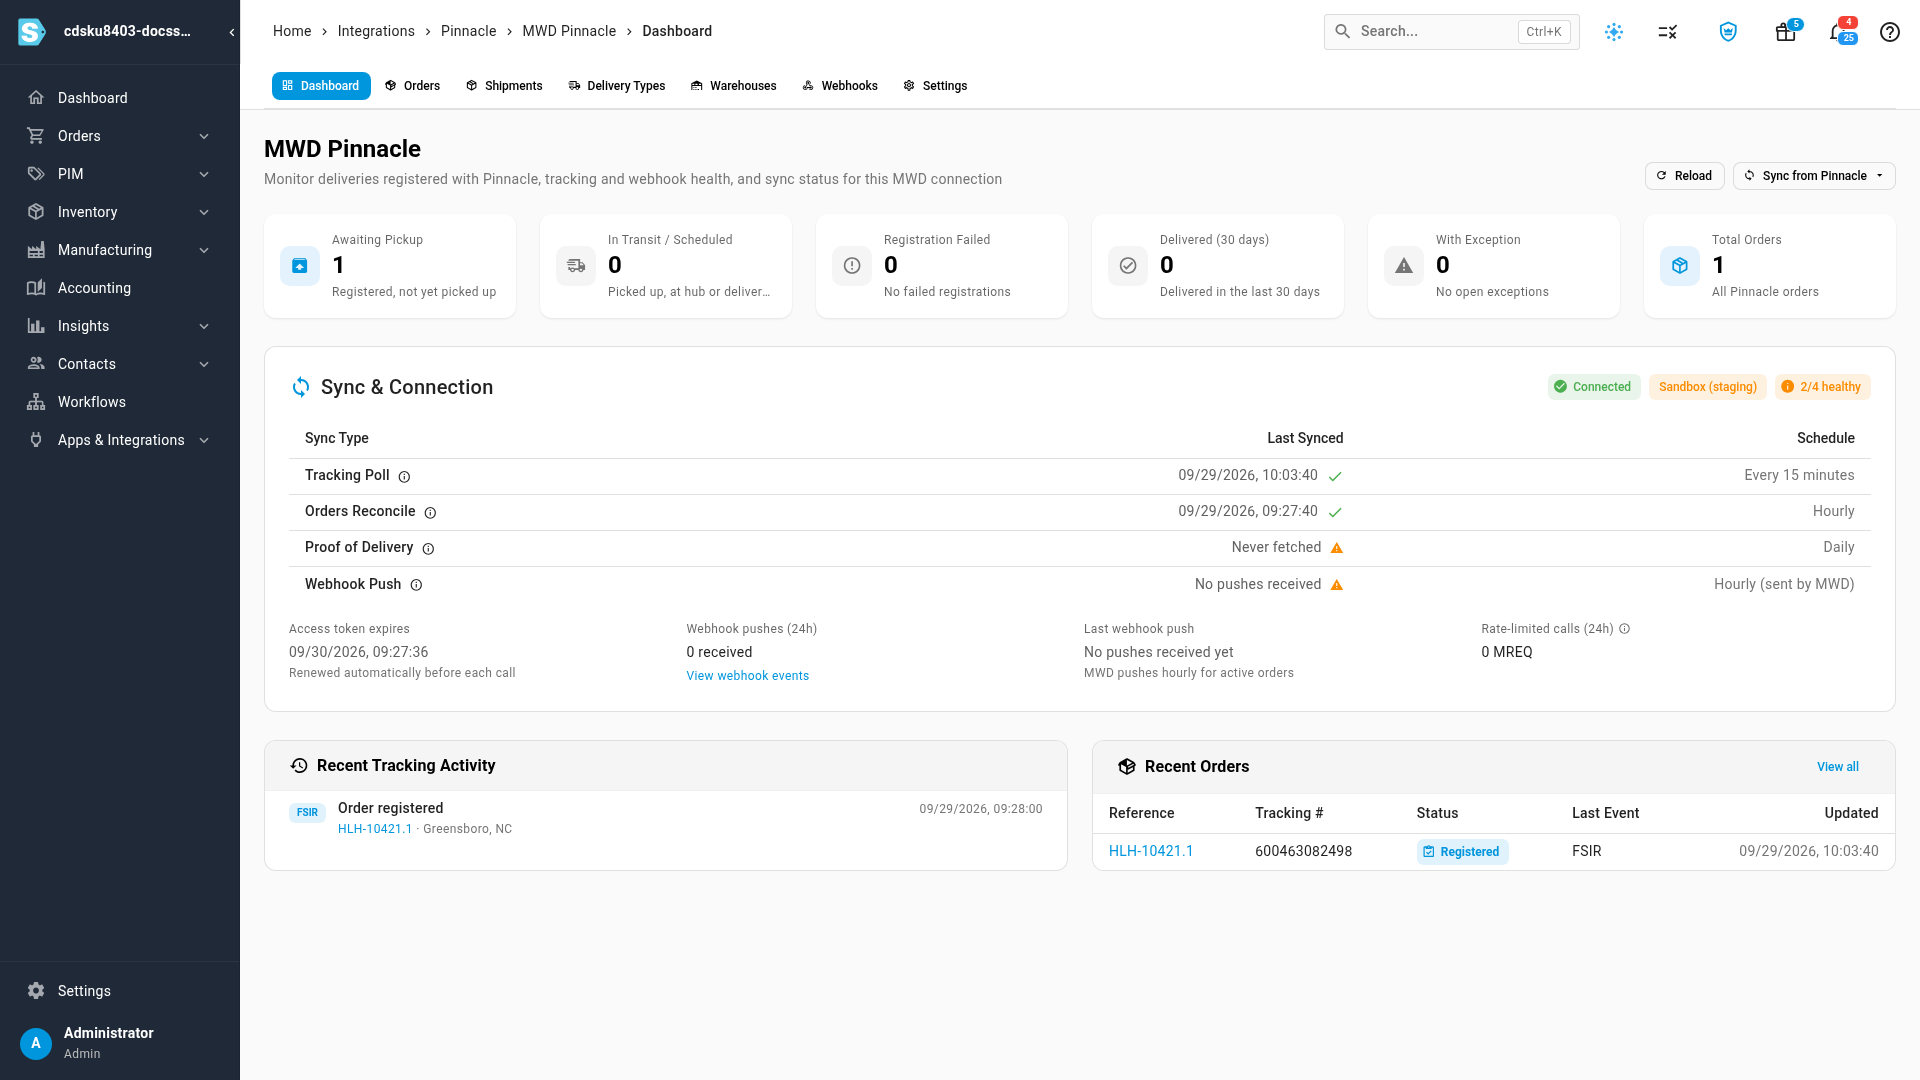Focus the Search input field

(x=1451, y=32)
